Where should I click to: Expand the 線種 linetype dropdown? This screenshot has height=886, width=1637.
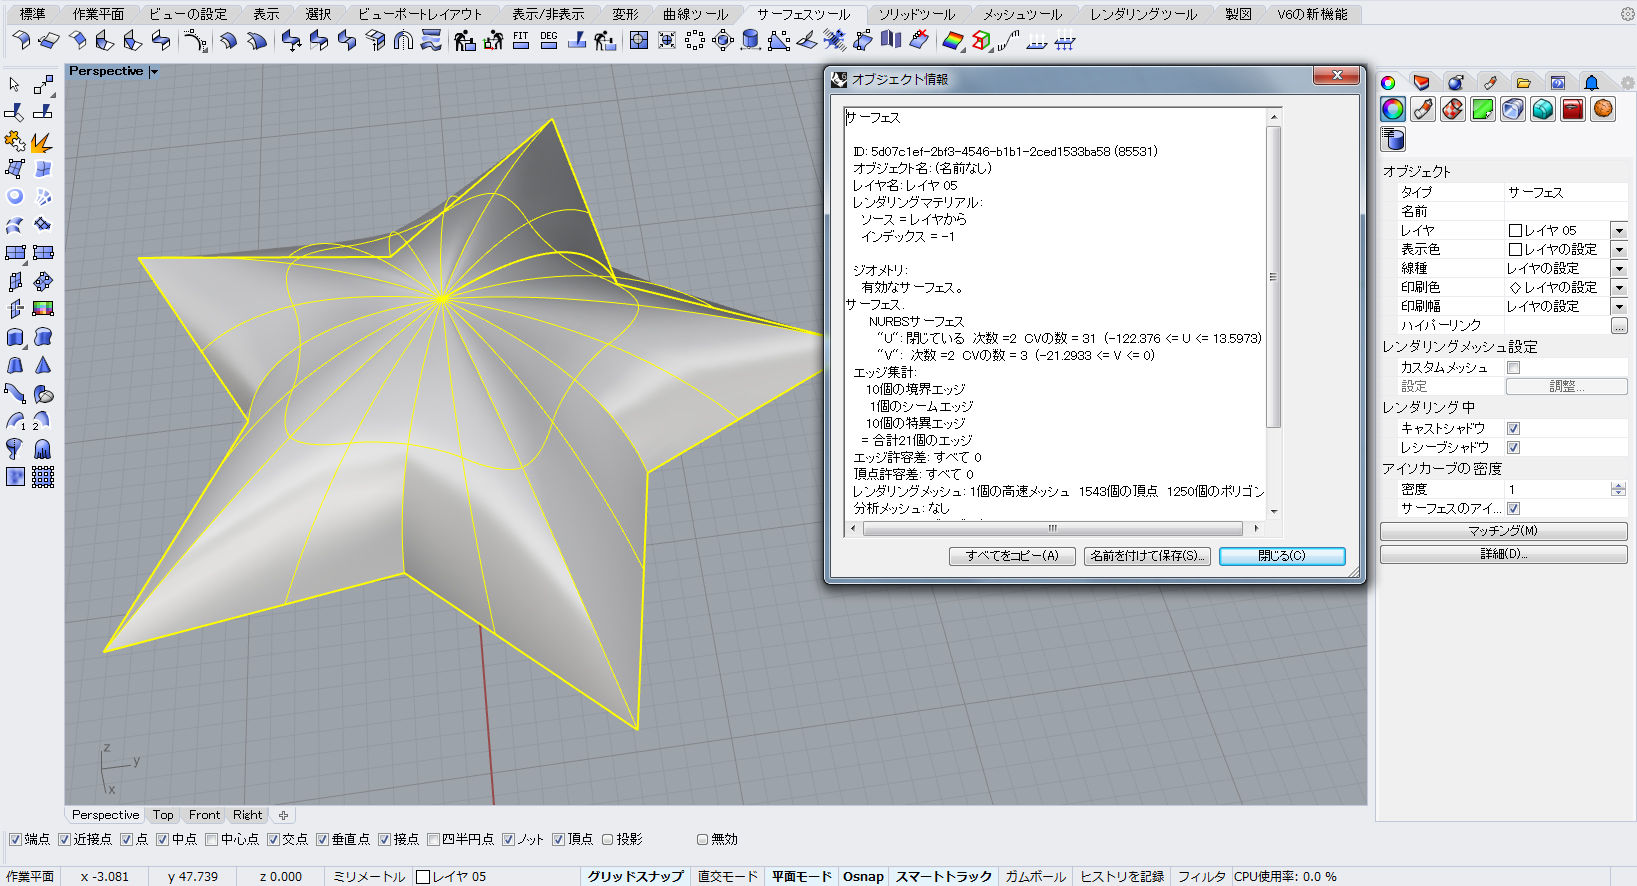(x=1619, y=269)
